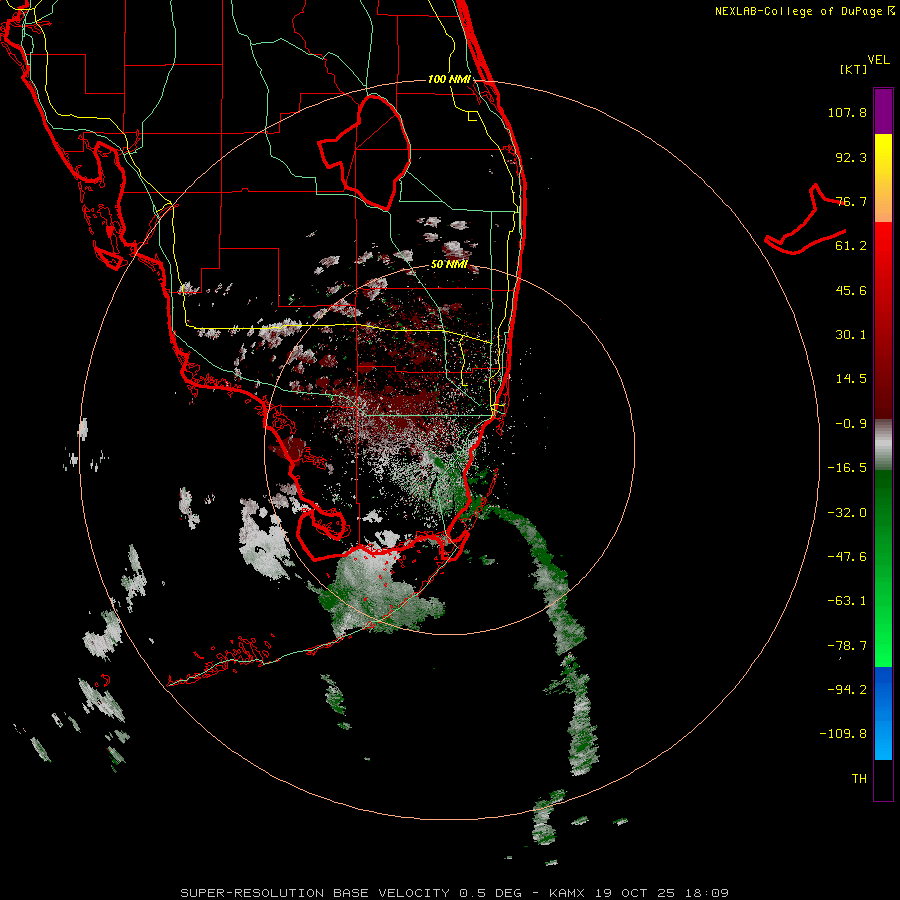Click the TH label at scale bottom
Screen dimensions: 900x900
coord(859,779)
